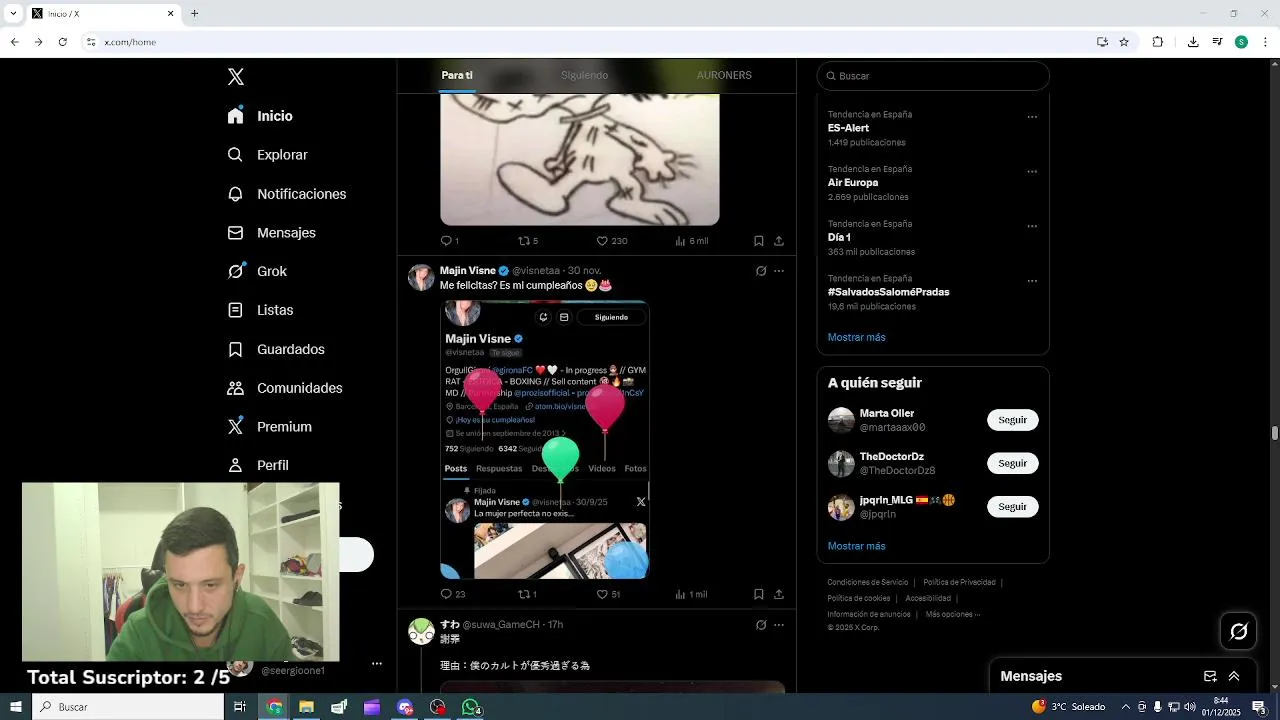Bookmark the cartoon drawing post
The image size is (1280, 720).
(759, 241)
